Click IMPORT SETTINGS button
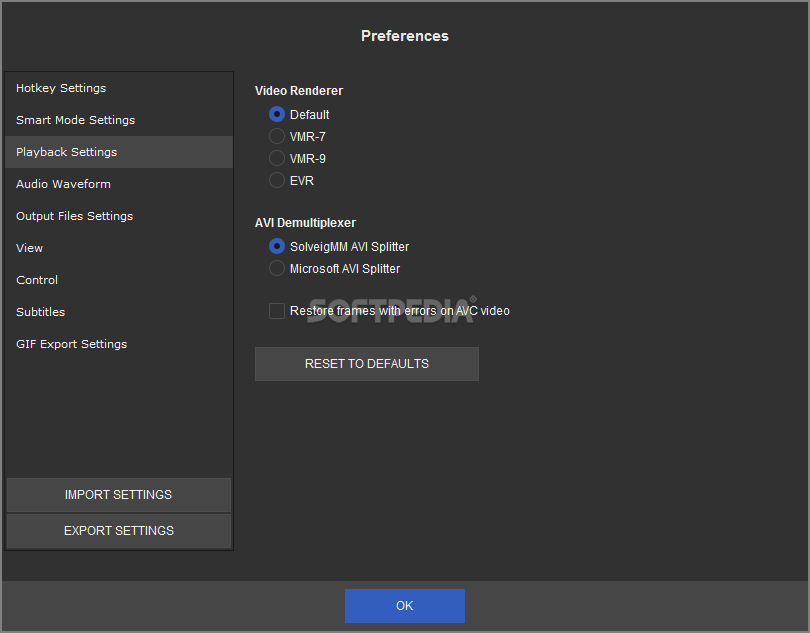The image size is (810, 633). pos(119,495)
